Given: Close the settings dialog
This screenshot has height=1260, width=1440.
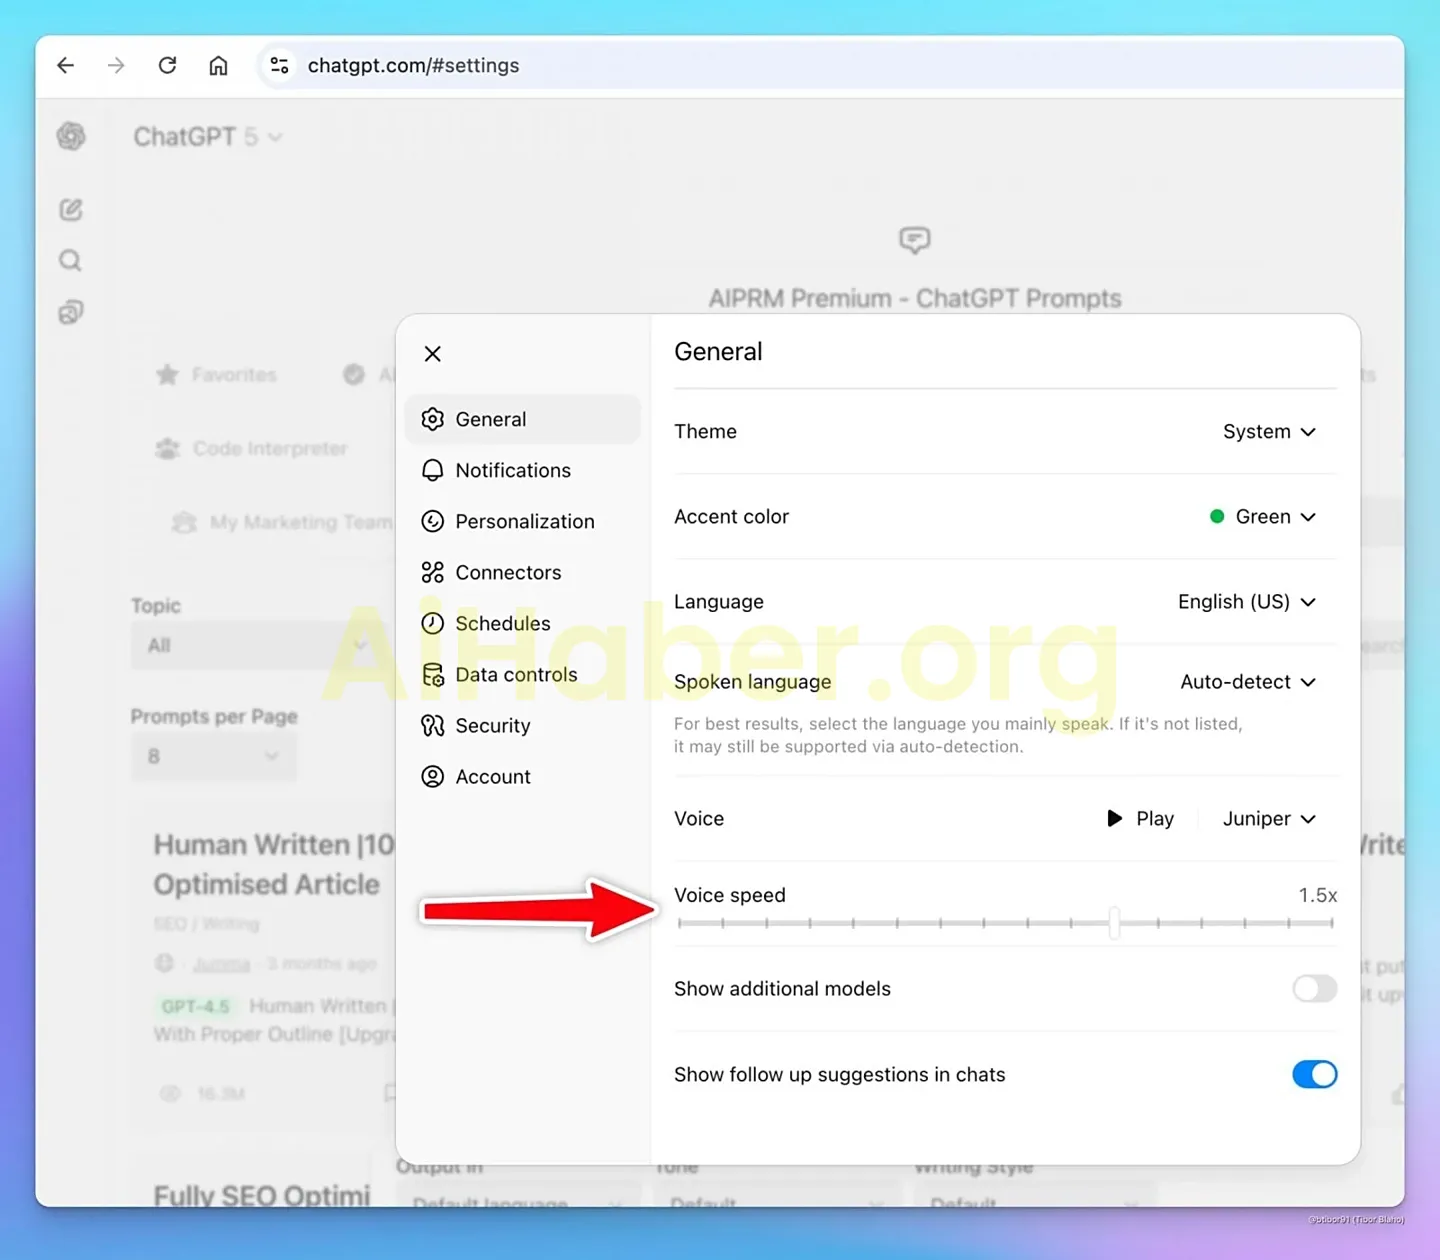Looking at the screenshot, I should 432,353.
